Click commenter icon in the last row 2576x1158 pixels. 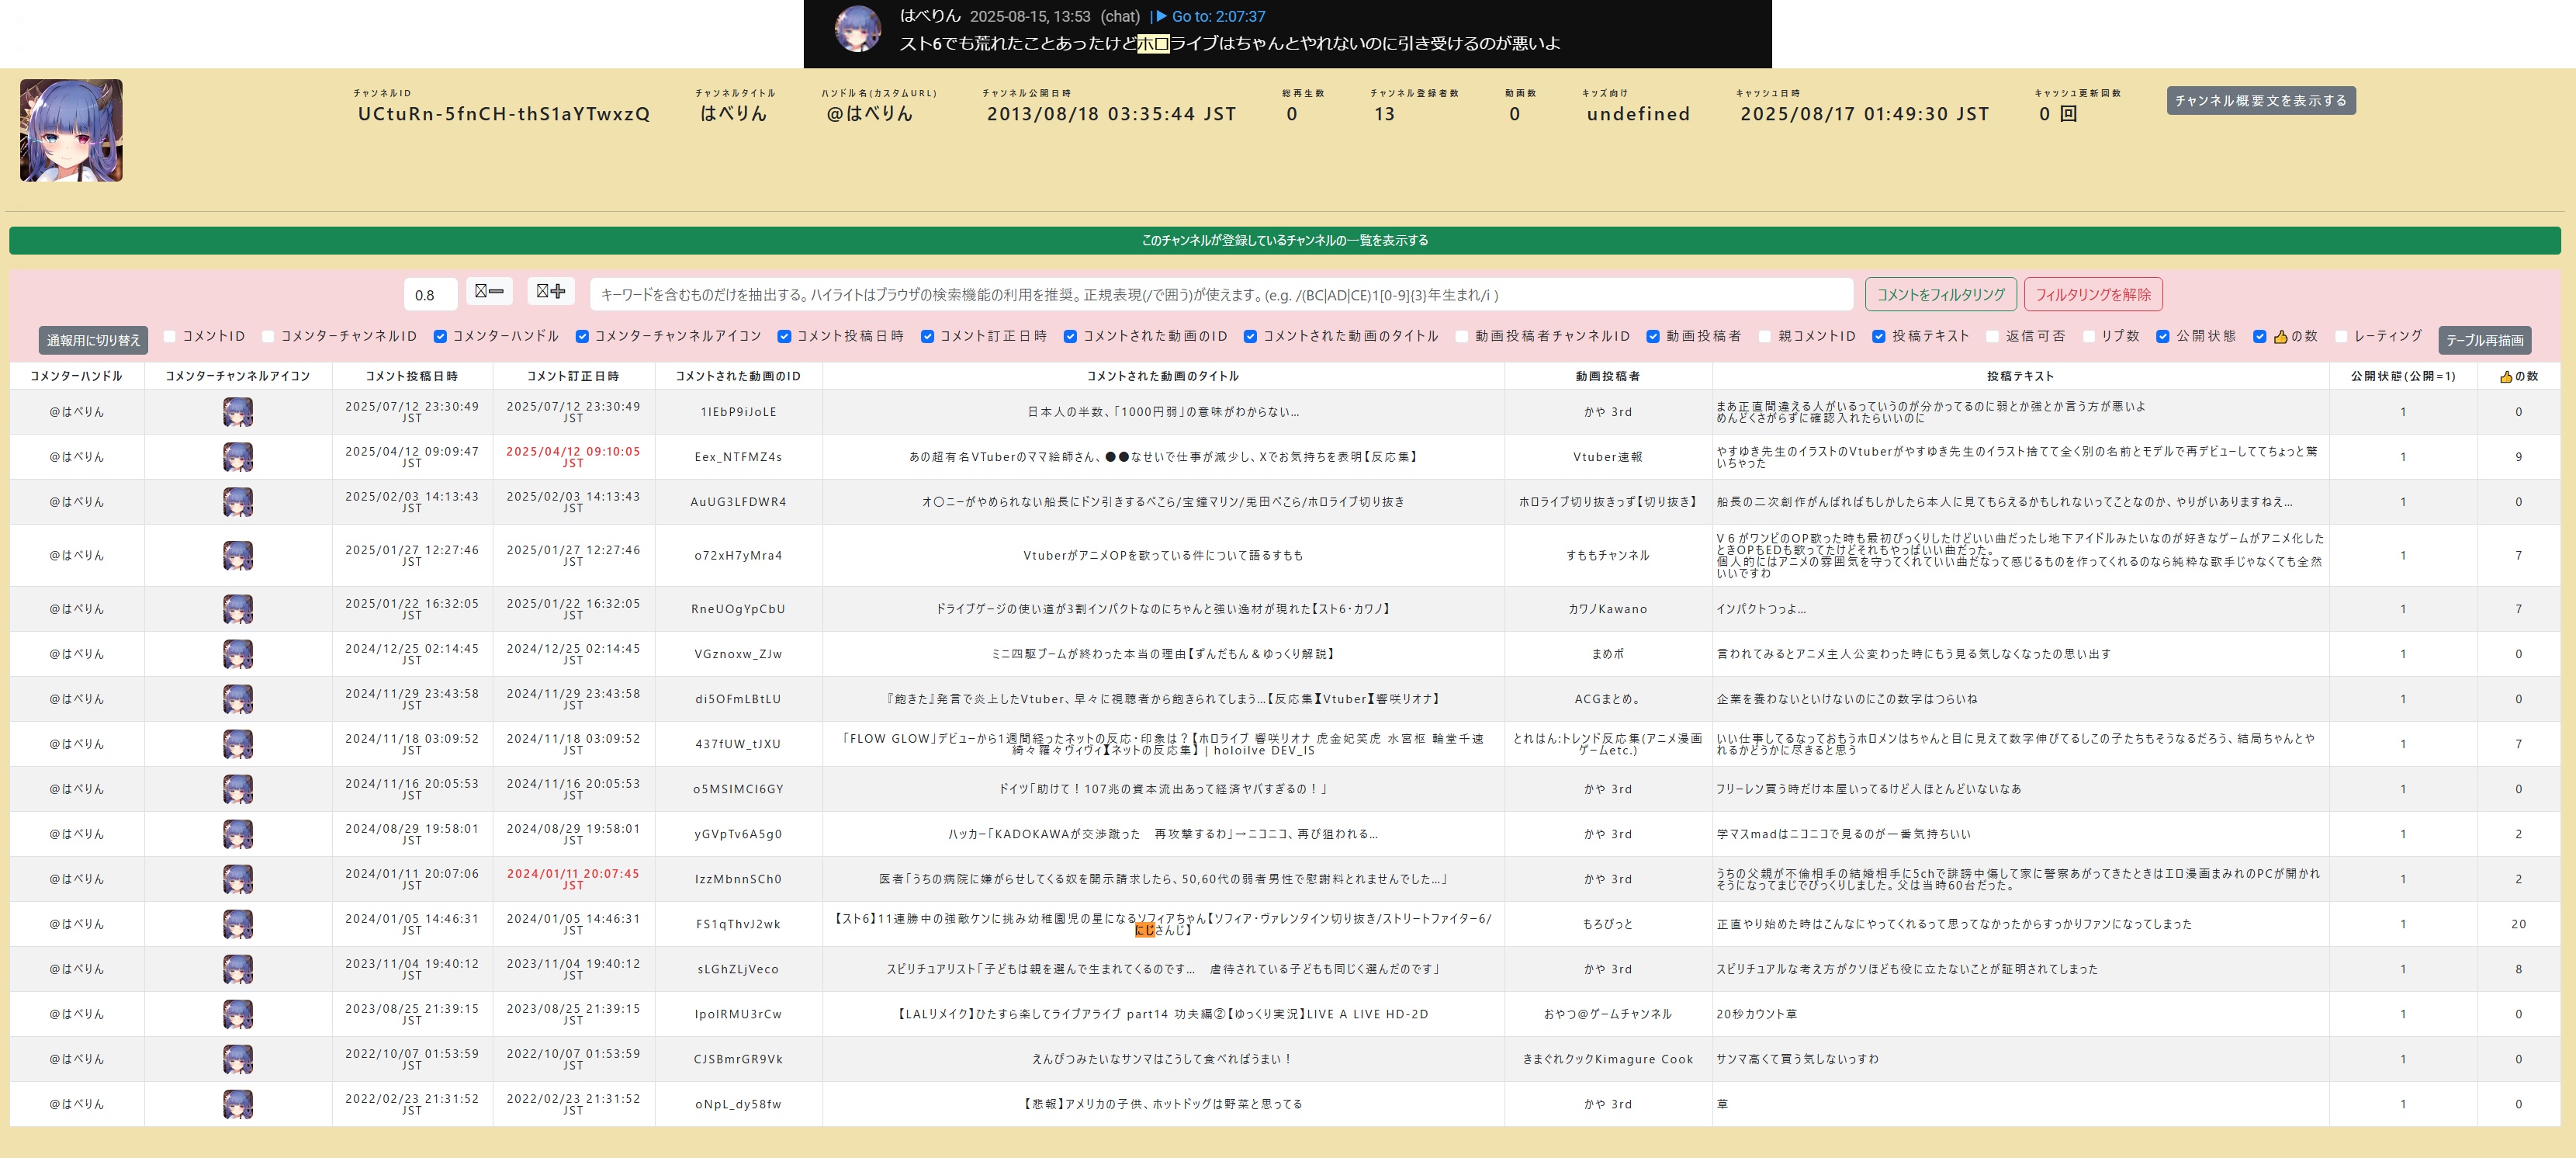pyautogui.click(x=237, y=1104)
